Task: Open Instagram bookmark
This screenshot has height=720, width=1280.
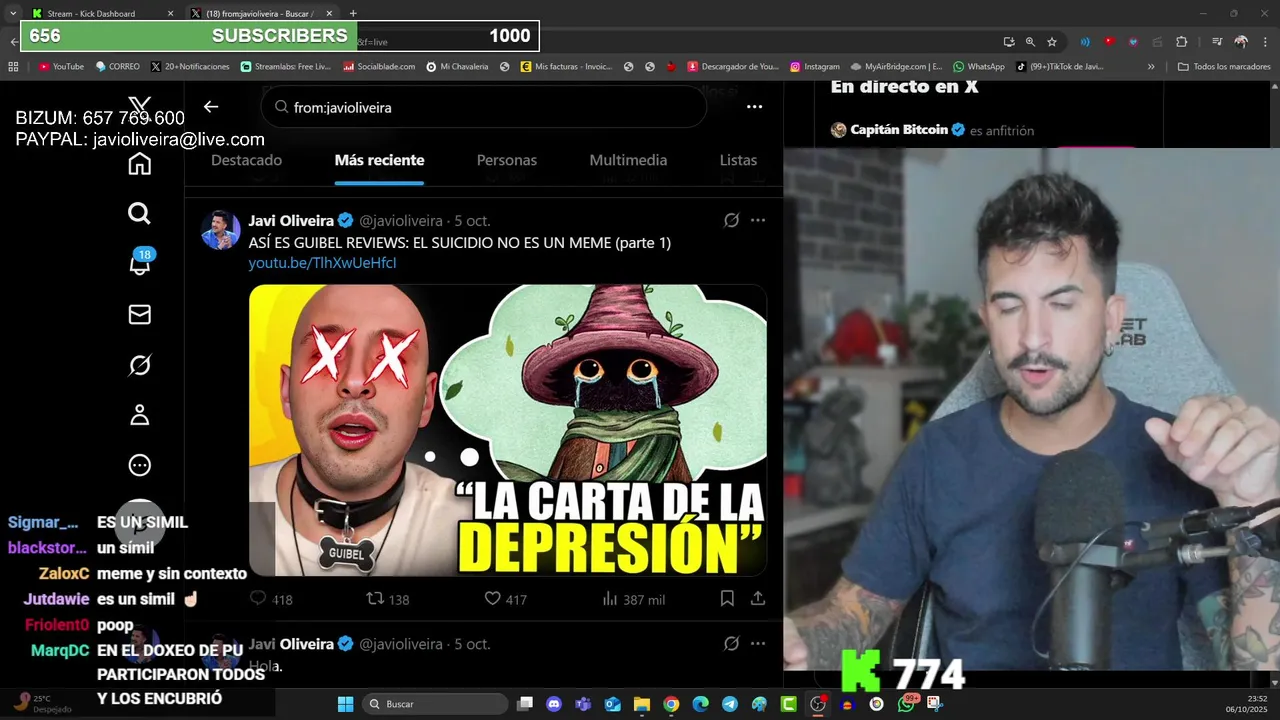Action: (x=814, y=67)
